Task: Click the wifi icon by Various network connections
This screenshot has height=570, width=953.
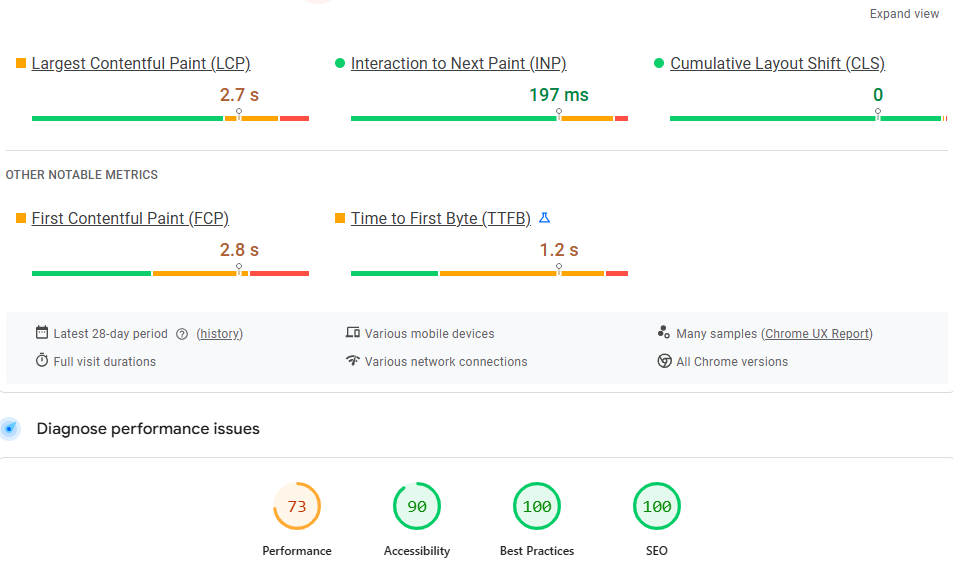Action: pyautogui.click(x=352, y=361)
